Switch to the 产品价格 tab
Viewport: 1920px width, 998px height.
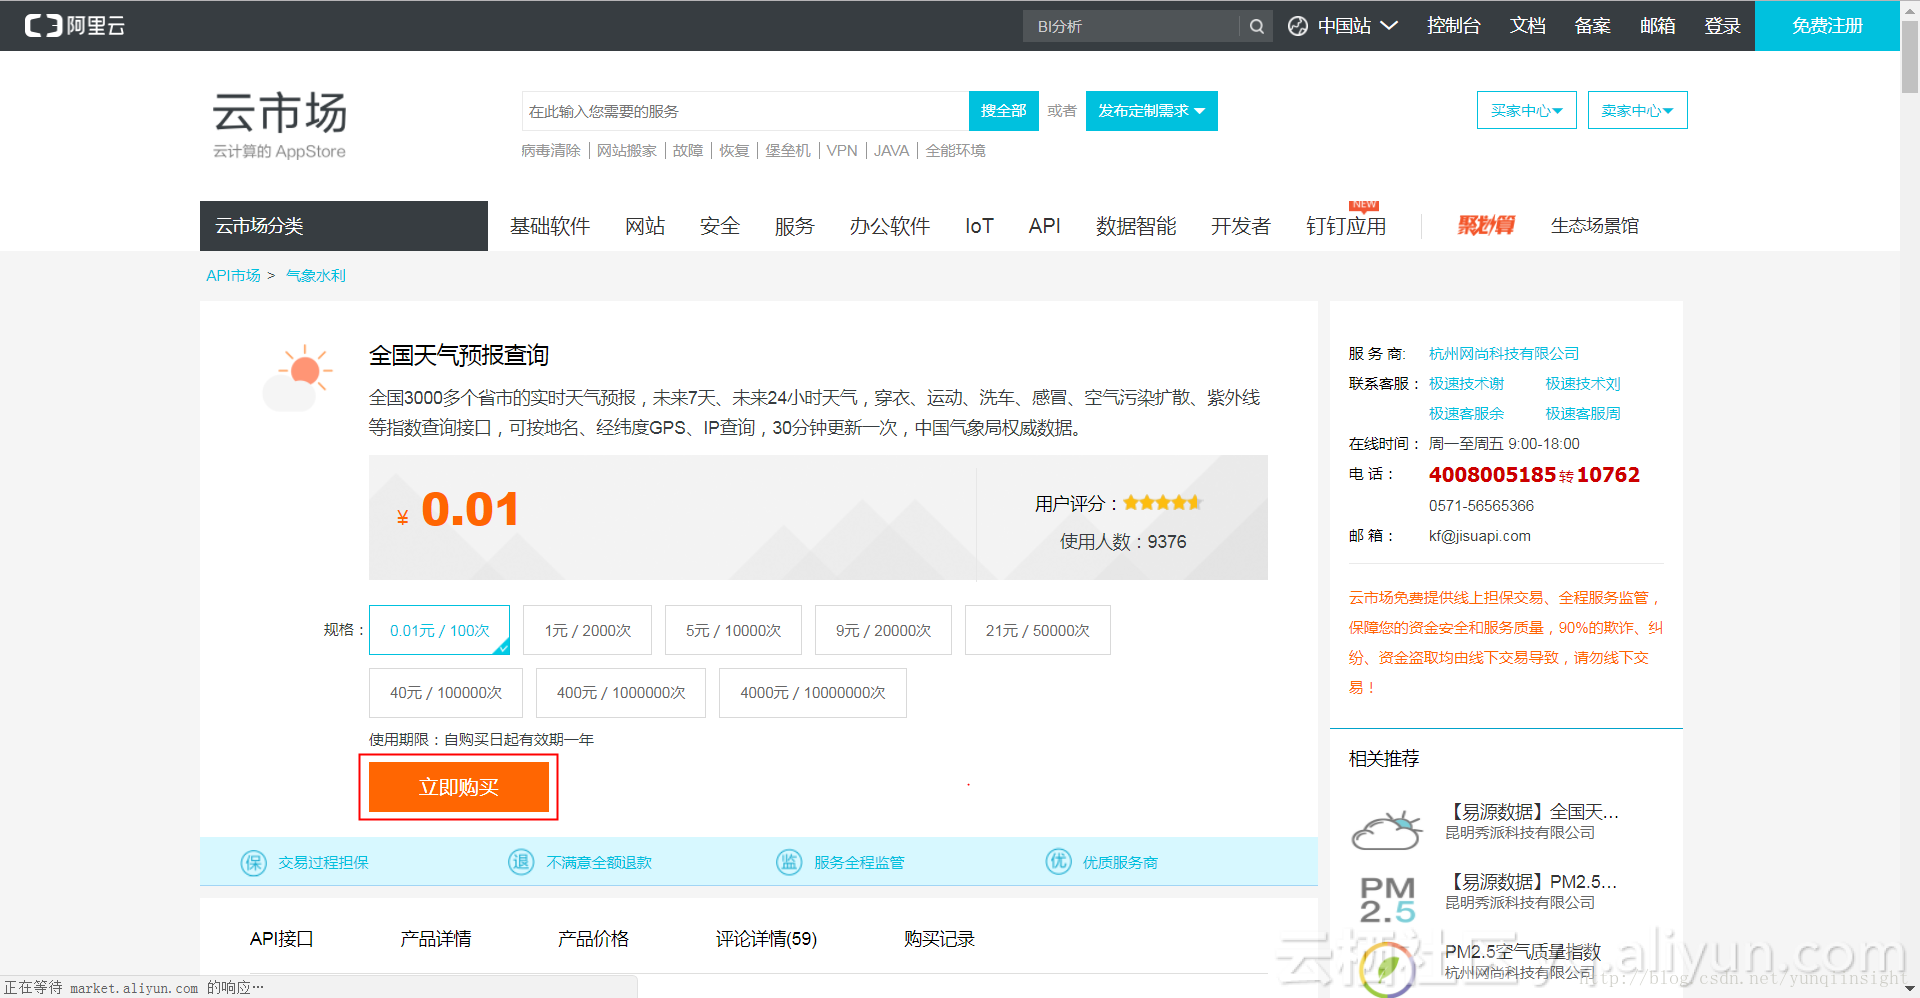pyautogui.click(x=593, y=939)
